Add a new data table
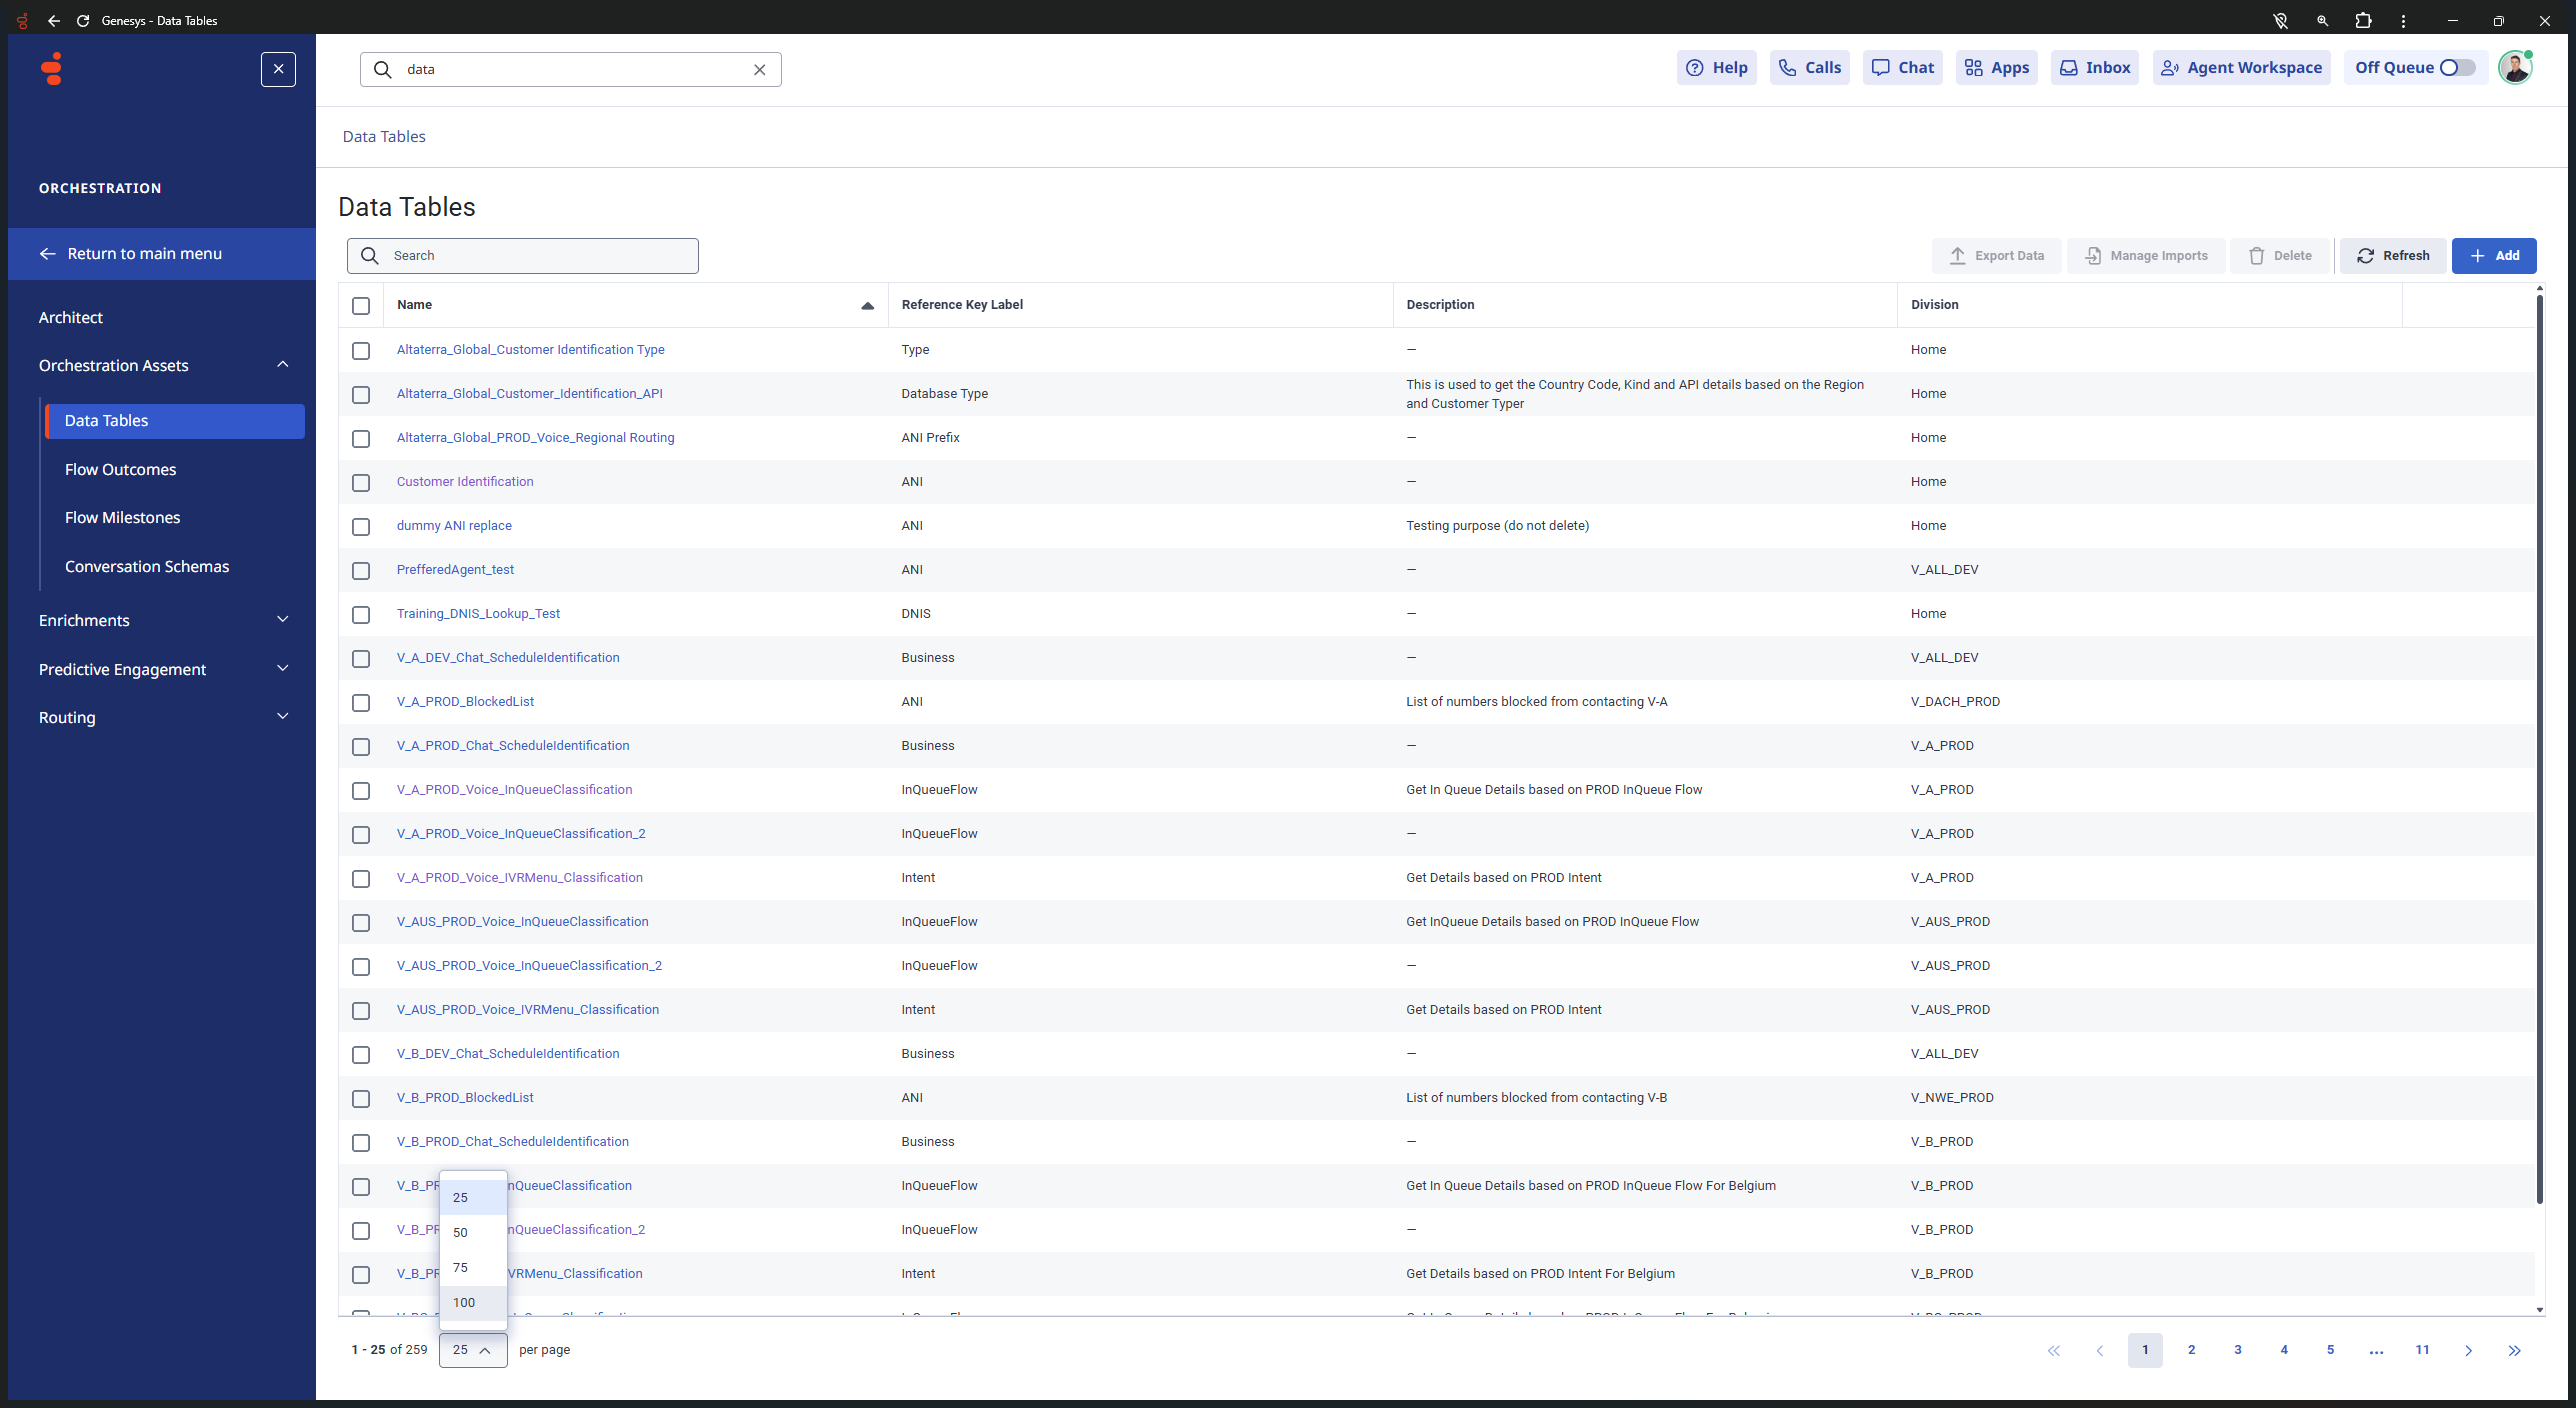2576x1408 pixels. [2494, 255]
